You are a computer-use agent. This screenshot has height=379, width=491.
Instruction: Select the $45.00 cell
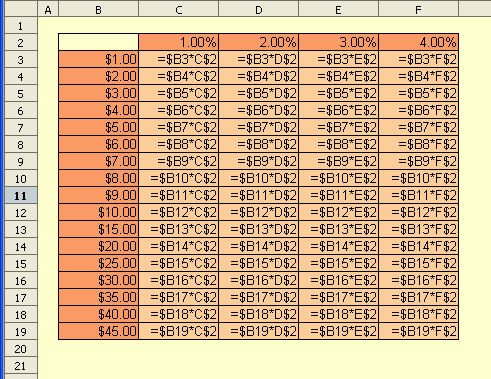(x=98, y=331)
